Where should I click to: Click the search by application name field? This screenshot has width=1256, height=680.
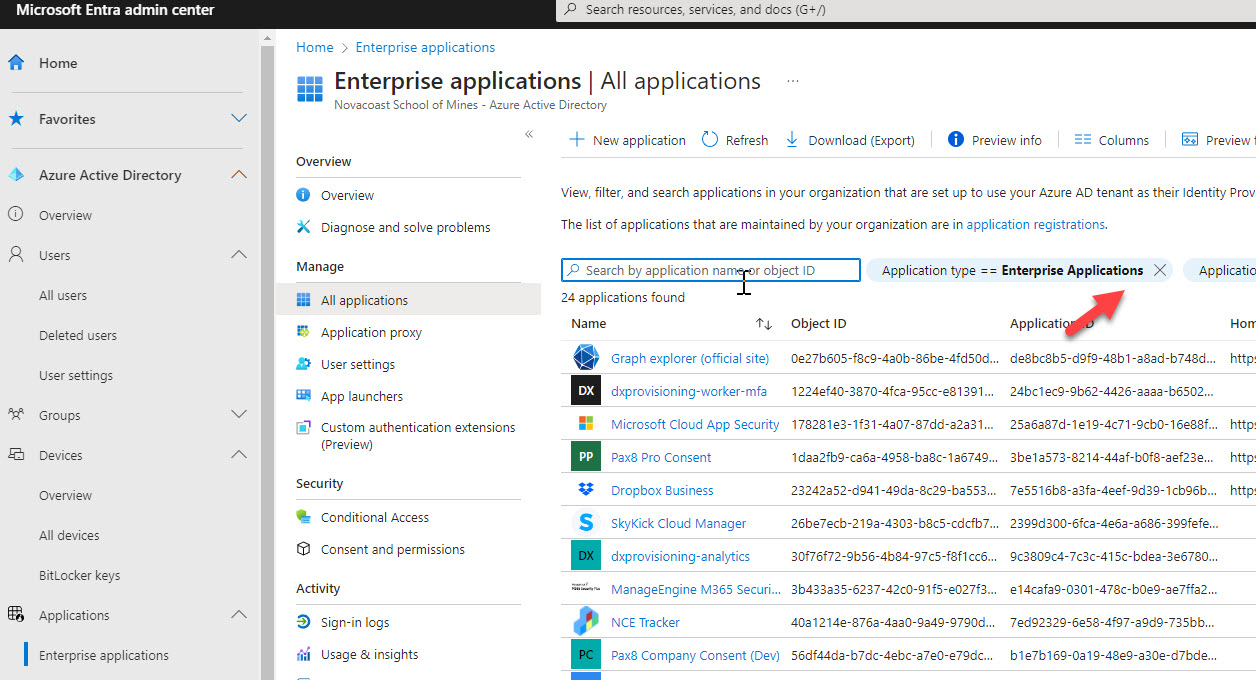(x=710, y=270)
